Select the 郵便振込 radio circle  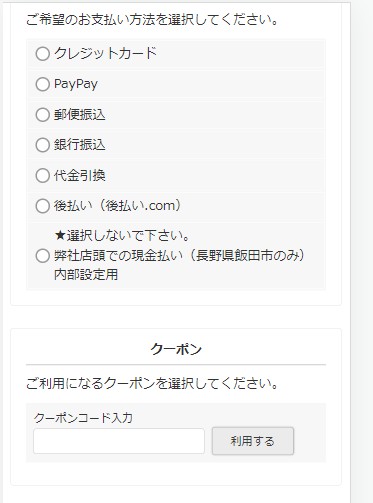(43, 115)
